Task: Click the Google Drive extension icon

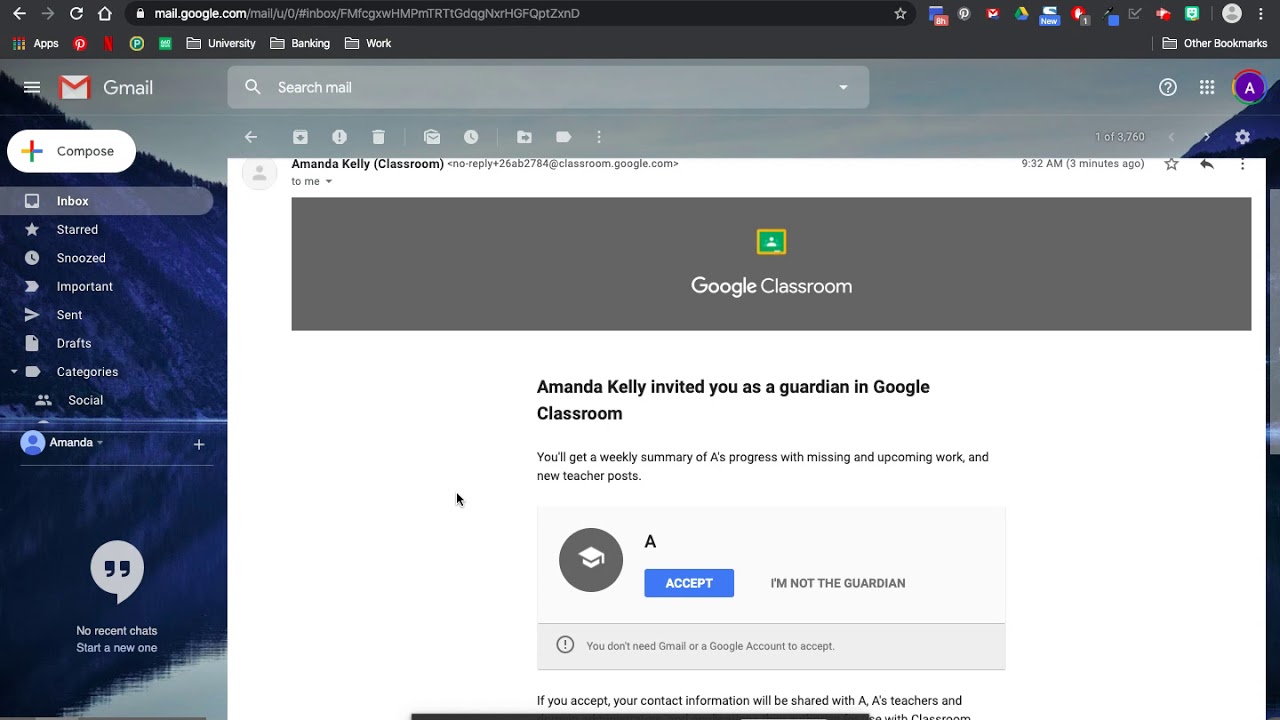Action: pos(1021,14)
